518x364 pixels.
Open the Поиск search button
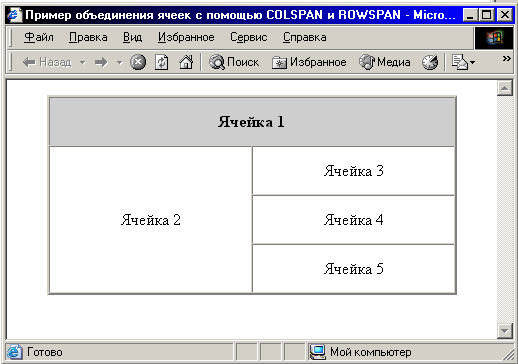(x=234, y=62)
